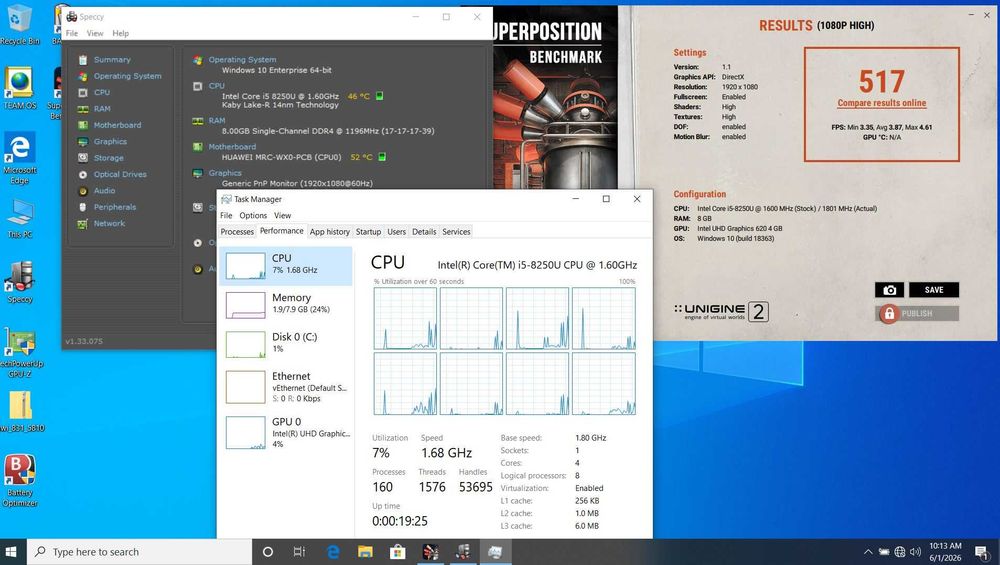The height and width of the screenshot is (565, 1000).
Task: Switch to Task Manager taskbar button
Action: pos(496,552)
